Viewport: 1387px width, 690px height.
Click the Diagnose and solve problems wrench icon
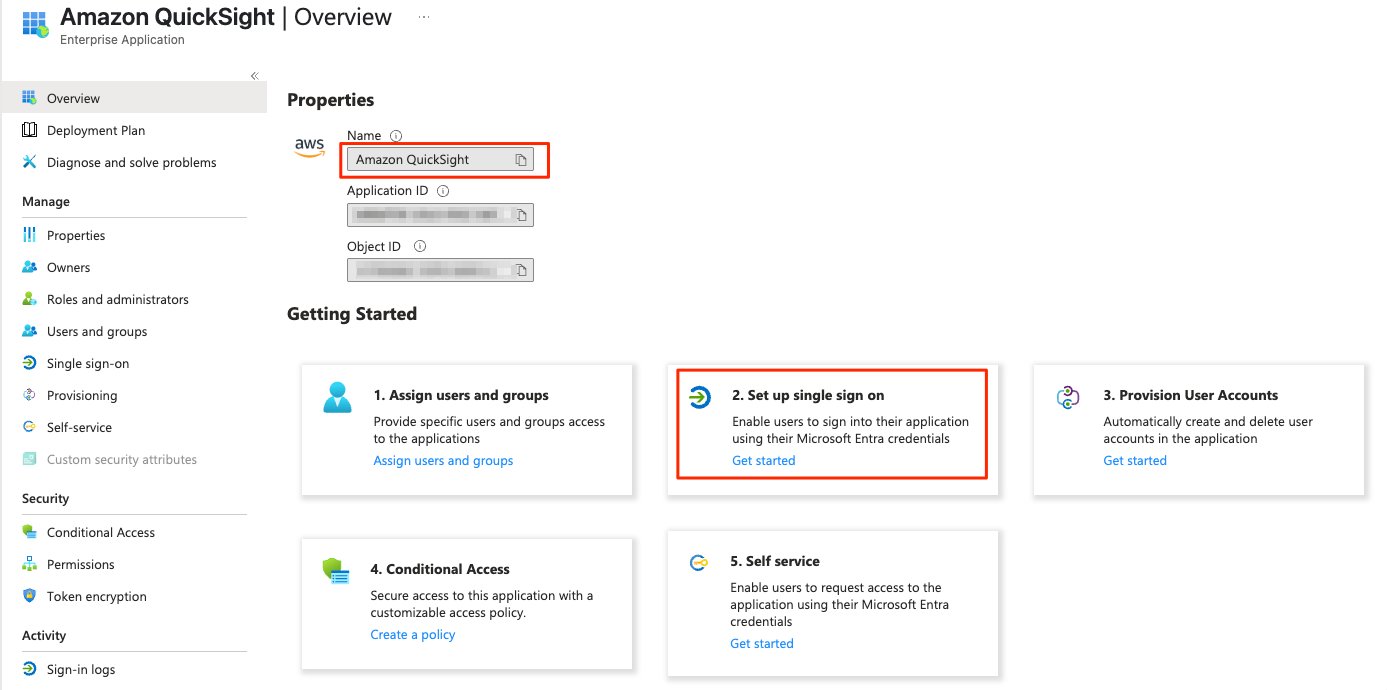29,162
